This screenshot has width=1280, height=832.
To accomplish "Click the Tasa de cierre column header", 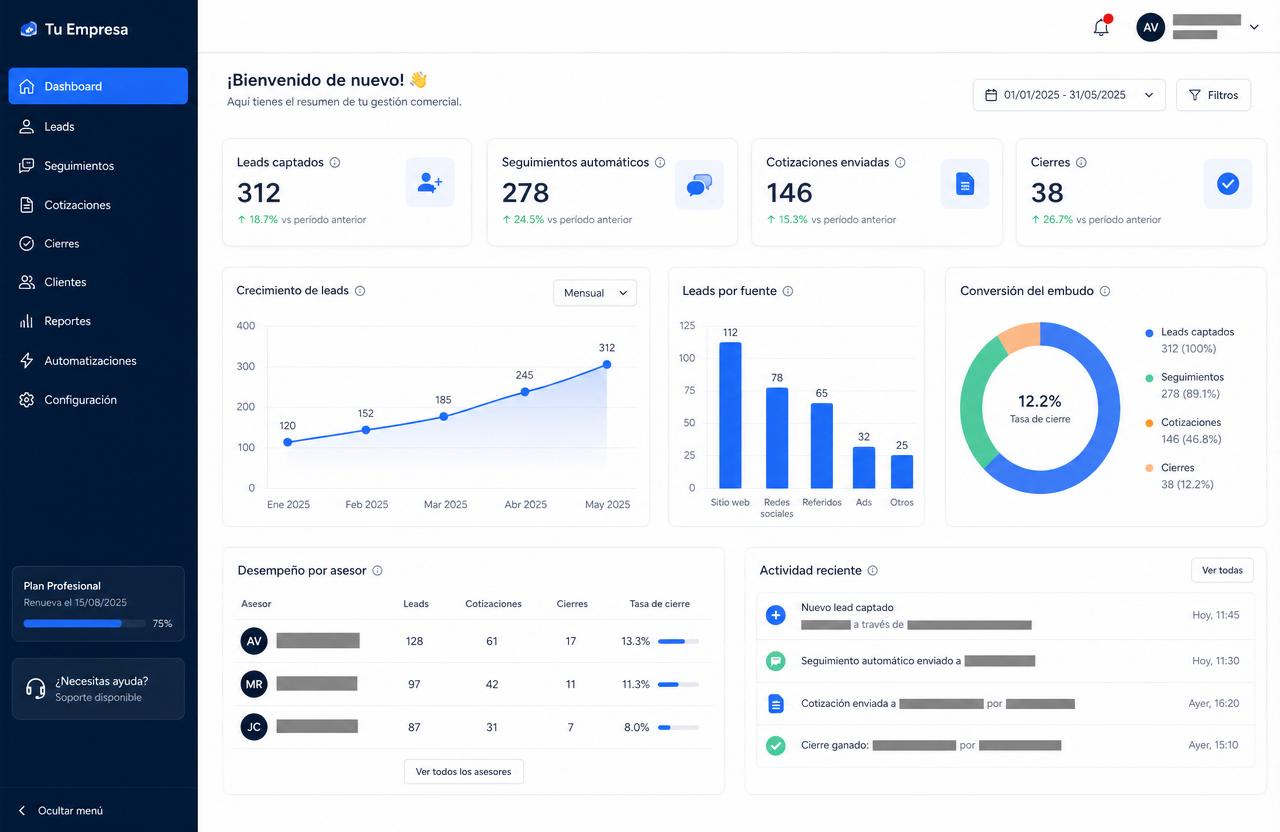I will coord(660,604).
